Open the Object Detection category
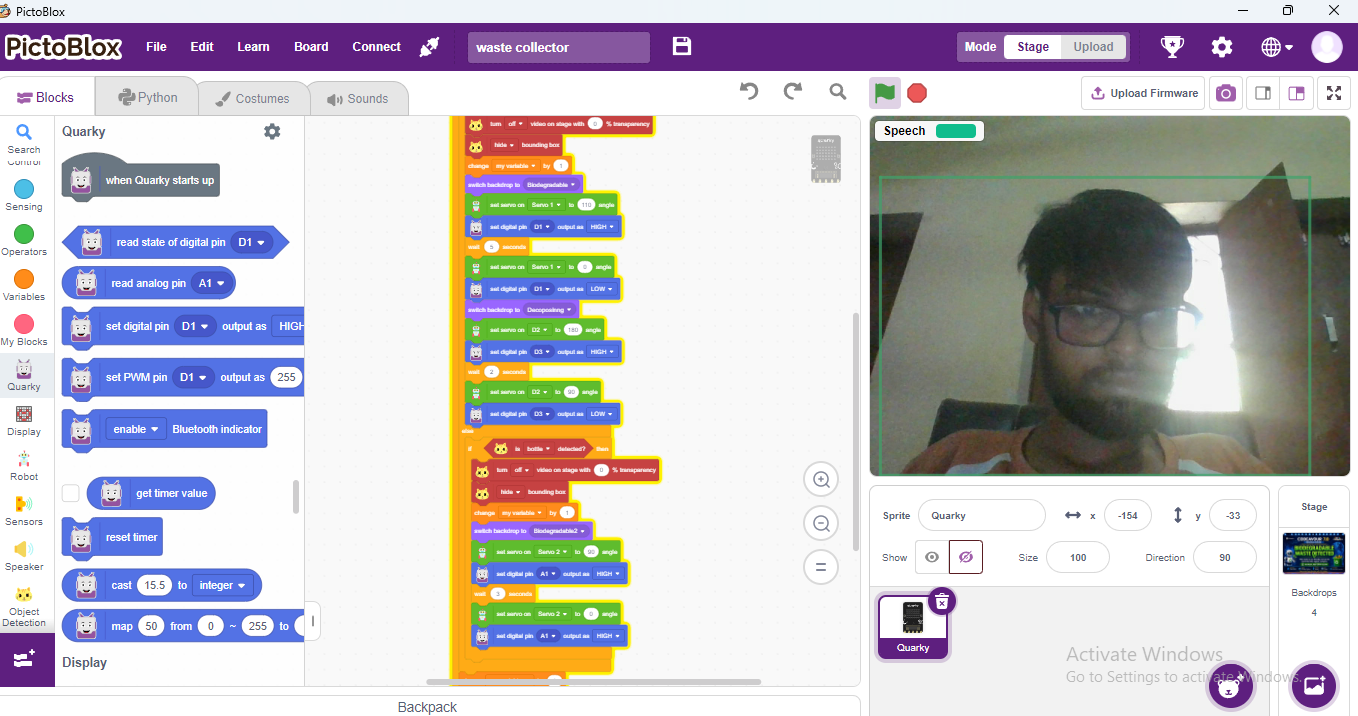Viewport: 1358px width, 716px height. tap(24, 606)
